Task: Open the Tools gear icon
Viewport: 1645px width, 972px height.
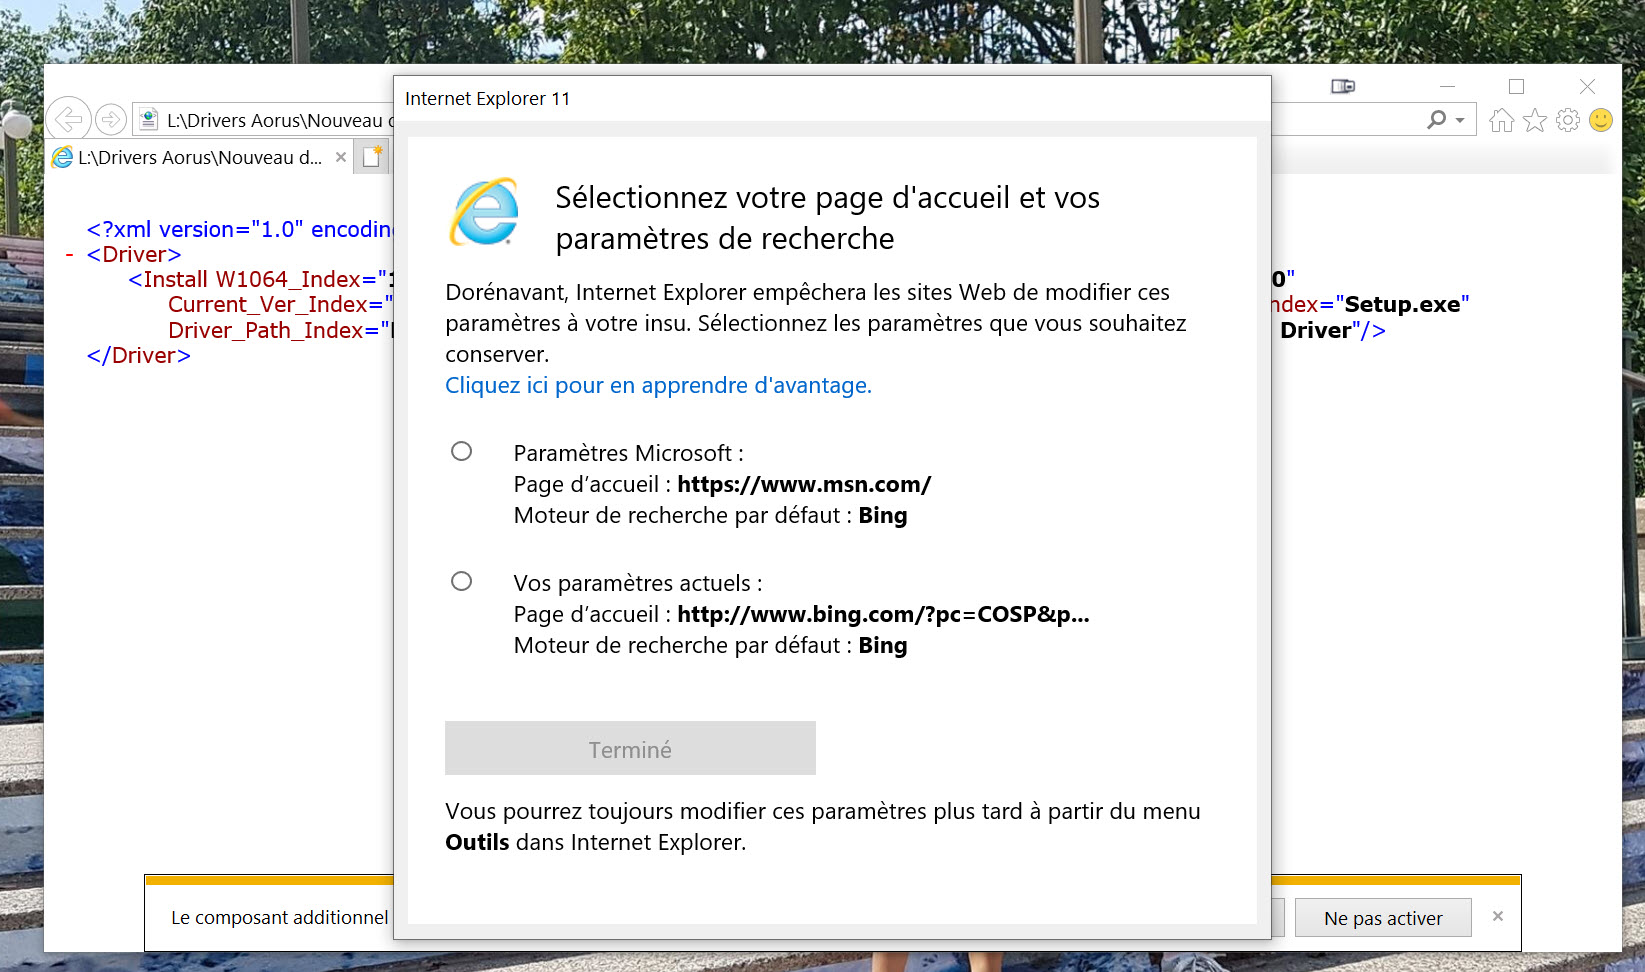Action: [x=1568, y=121]
